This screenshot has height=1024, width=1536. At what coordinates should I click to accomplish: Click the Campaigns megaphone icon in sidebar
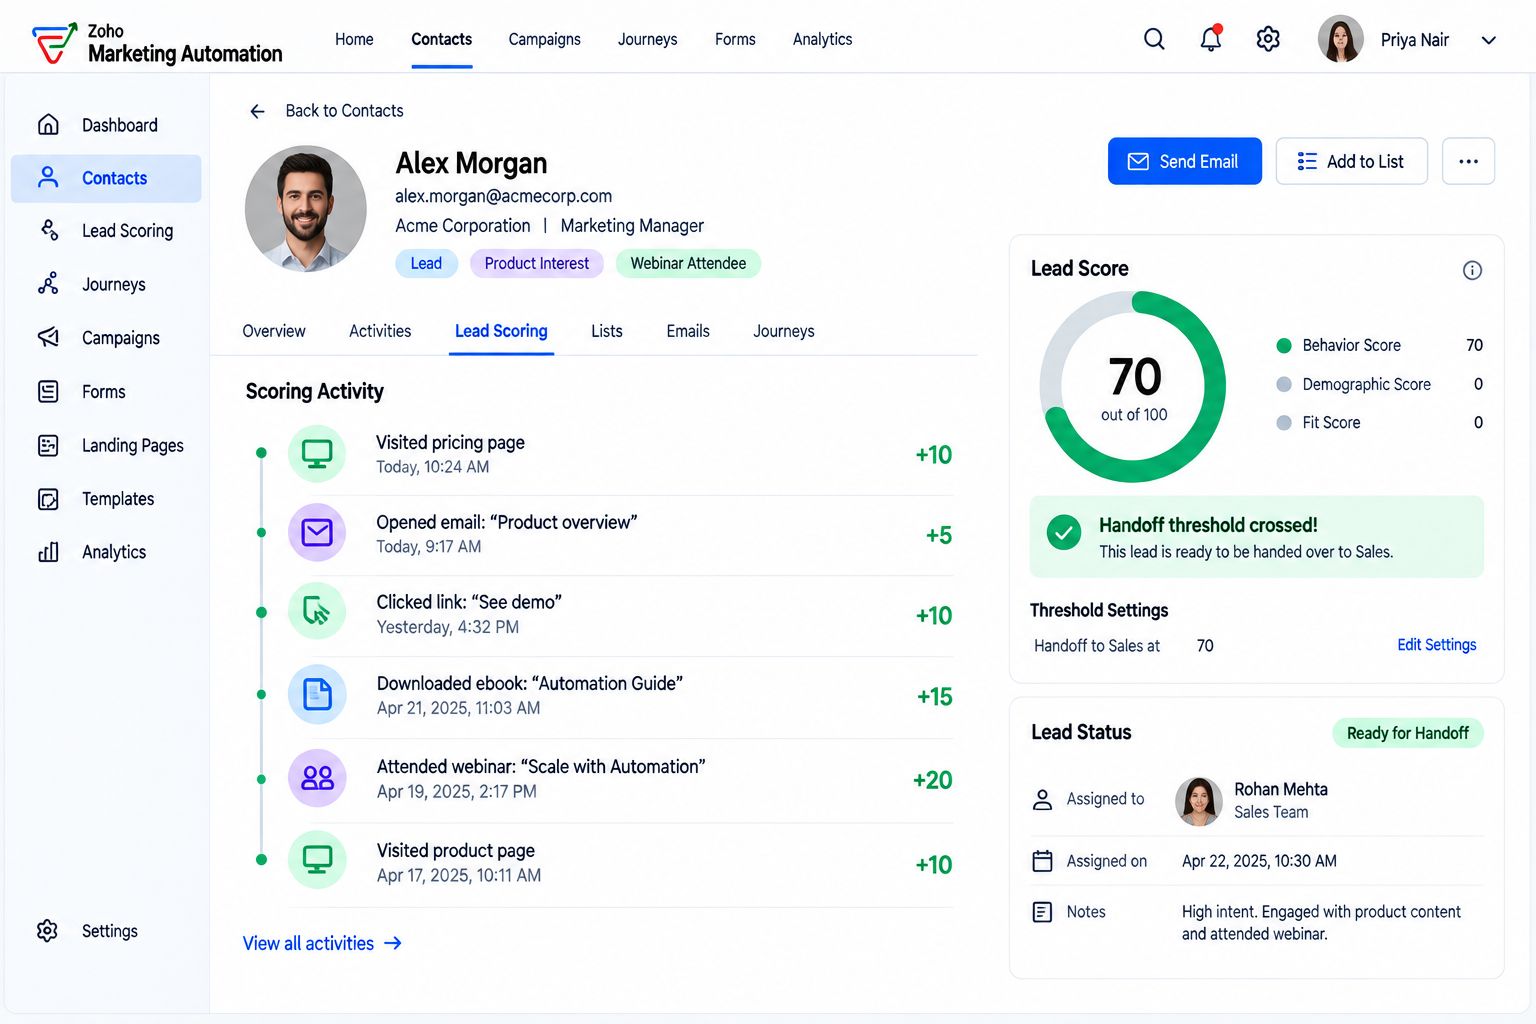tap(48, 338)
